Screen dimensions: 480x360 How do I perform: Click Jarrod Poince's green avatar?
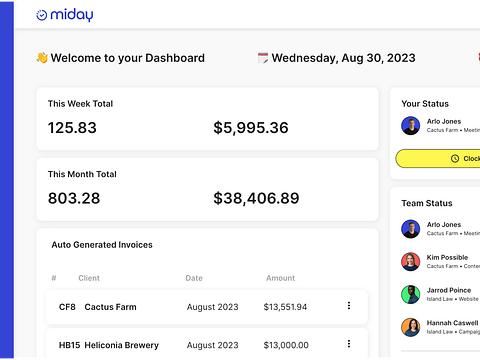pyautogui.click(x=410, y=294)
